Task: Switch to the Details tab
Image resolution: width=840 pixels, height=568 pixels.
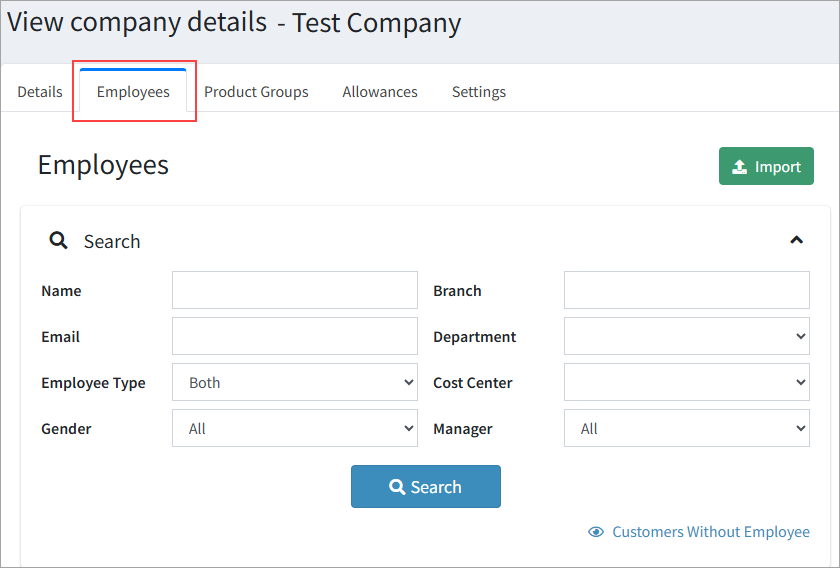Action: pos(40,92)
